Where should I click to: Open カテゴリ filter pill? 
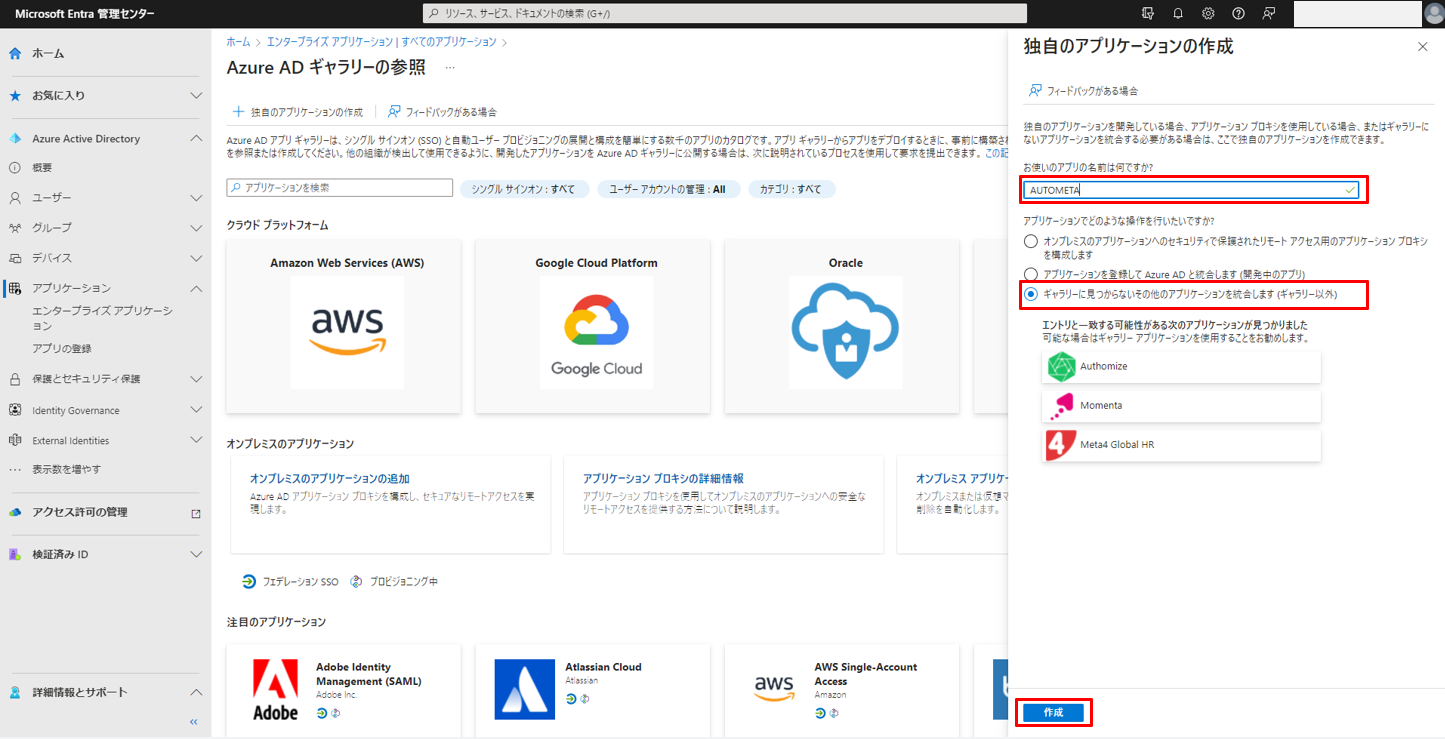(x=790, y=189)
